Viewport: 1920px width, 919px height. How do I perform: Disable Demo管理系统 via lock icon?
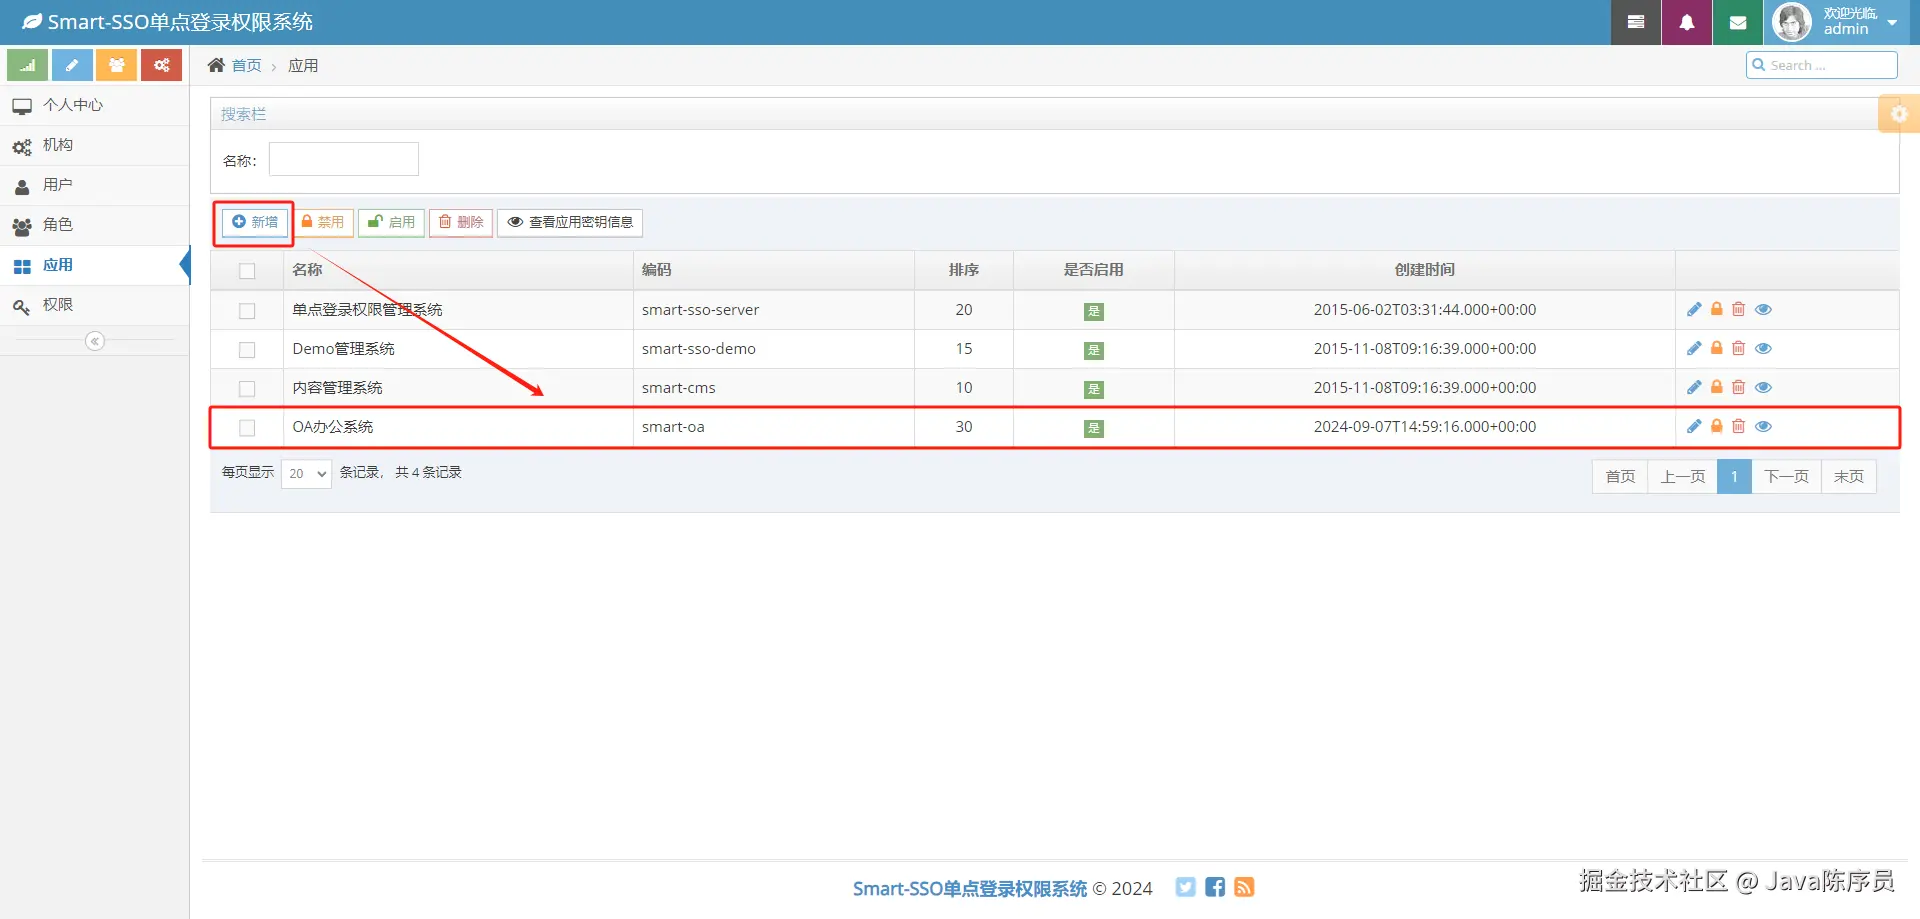[1717, 348]
